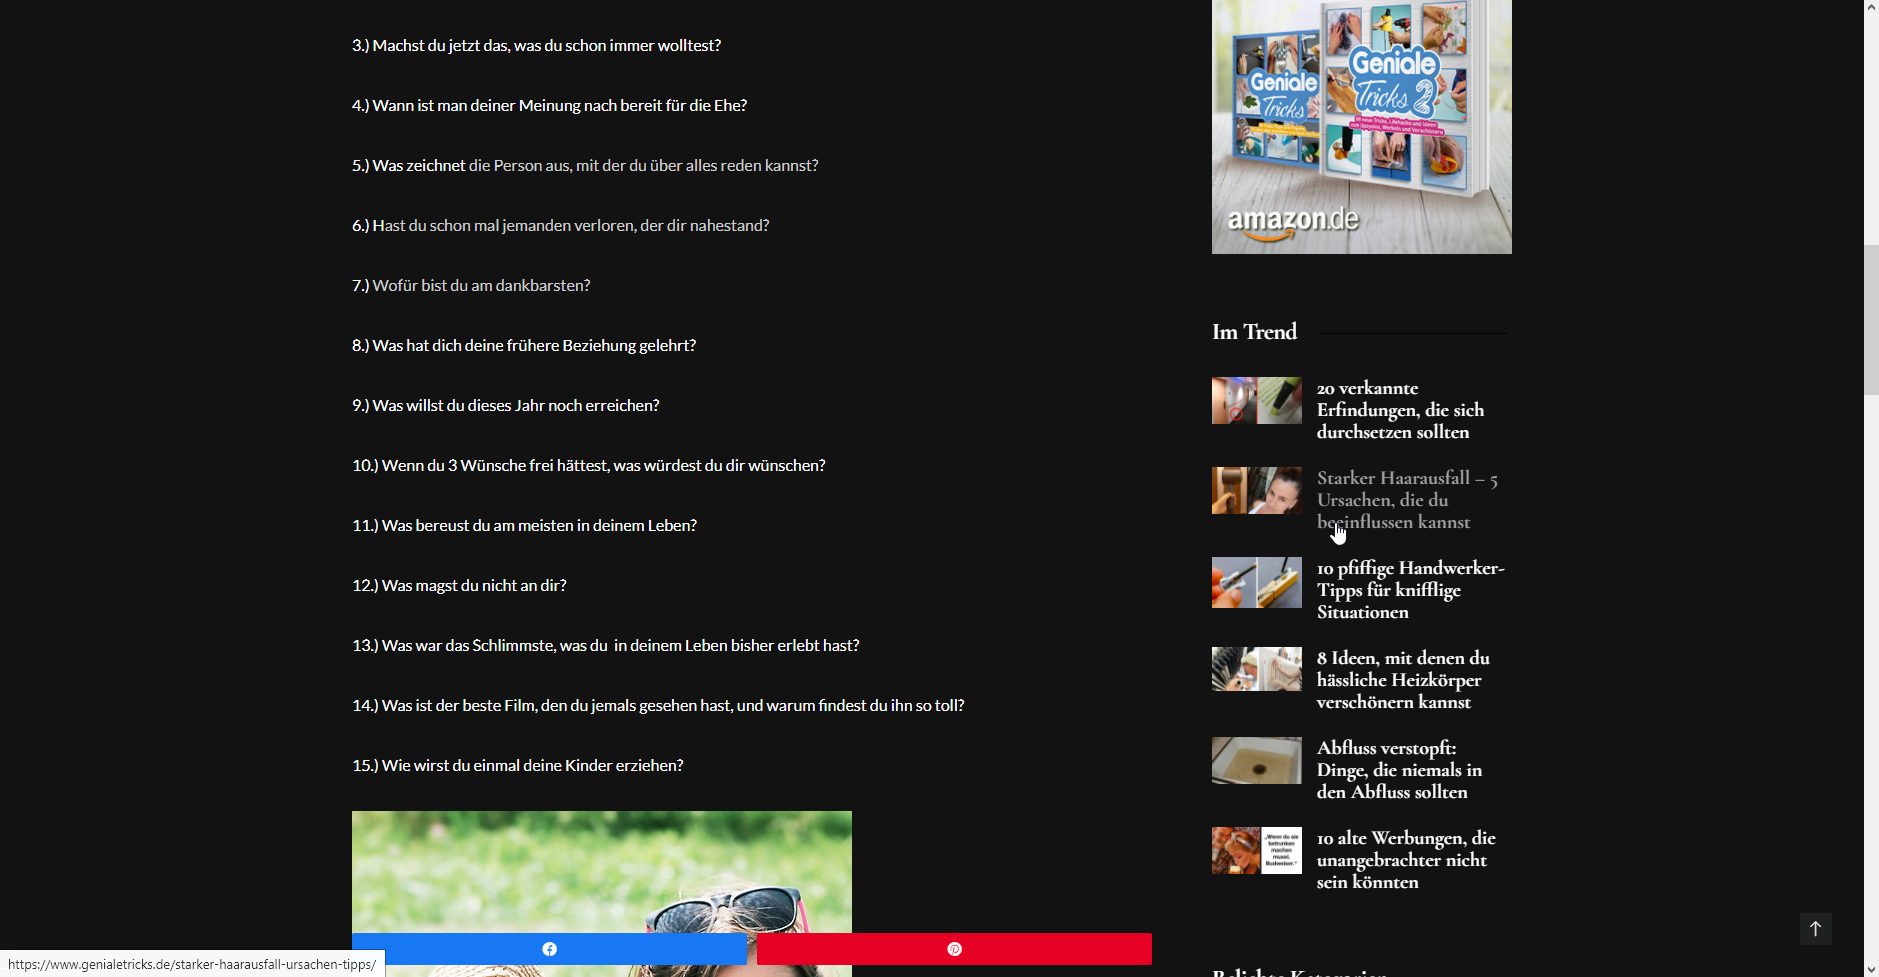This screenshot has width=1879, height=977.
Task: Open the Geniale Tricks Amazon book ad
Action: click(x=1361, y=125)
